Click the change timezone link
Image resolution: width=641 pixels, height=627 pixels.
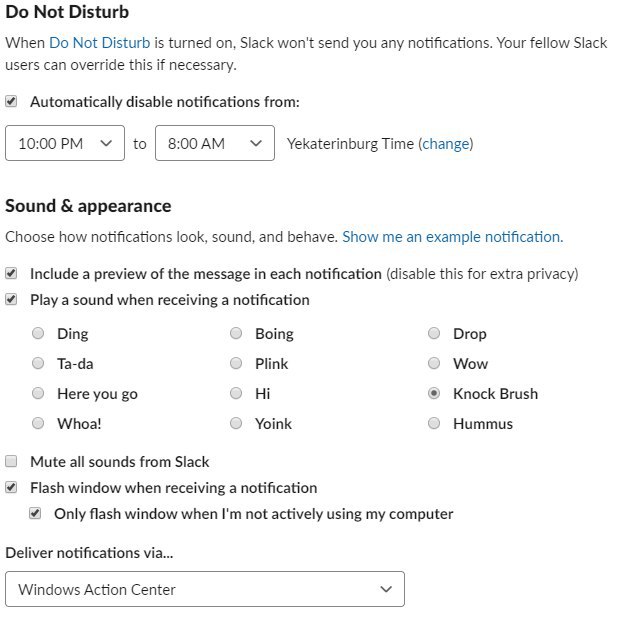point(446,144)
